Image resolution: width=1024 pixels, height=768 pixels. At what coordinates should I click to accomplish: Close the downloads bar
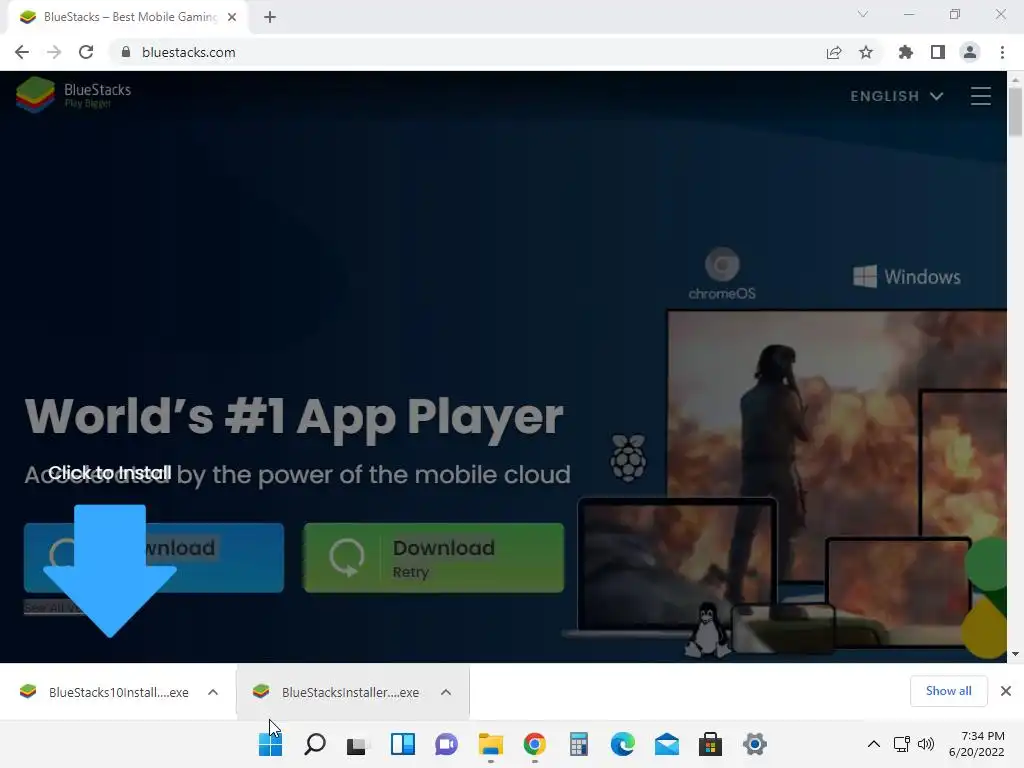point(1006,691)
